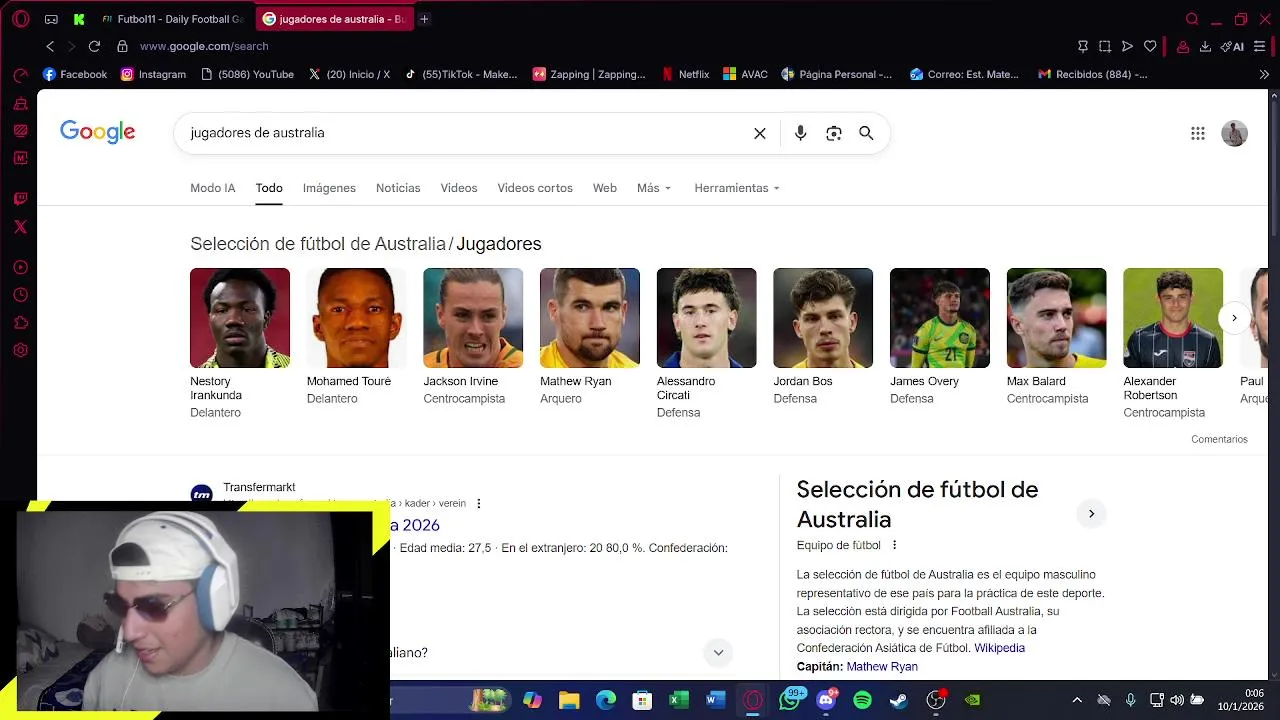Open Opera sidebar settings gear
This screenshot has width=1280, height=720.
(x=20, y=351)
